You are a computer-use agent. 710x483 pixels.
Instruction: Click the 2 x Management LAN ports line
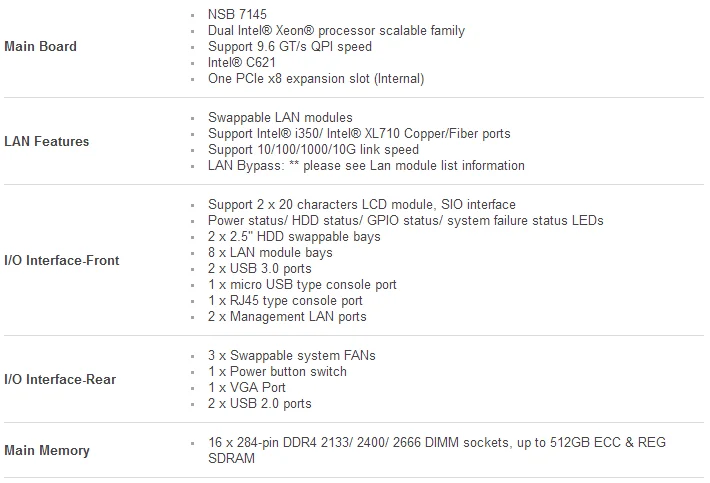click(x=287, y=317)
